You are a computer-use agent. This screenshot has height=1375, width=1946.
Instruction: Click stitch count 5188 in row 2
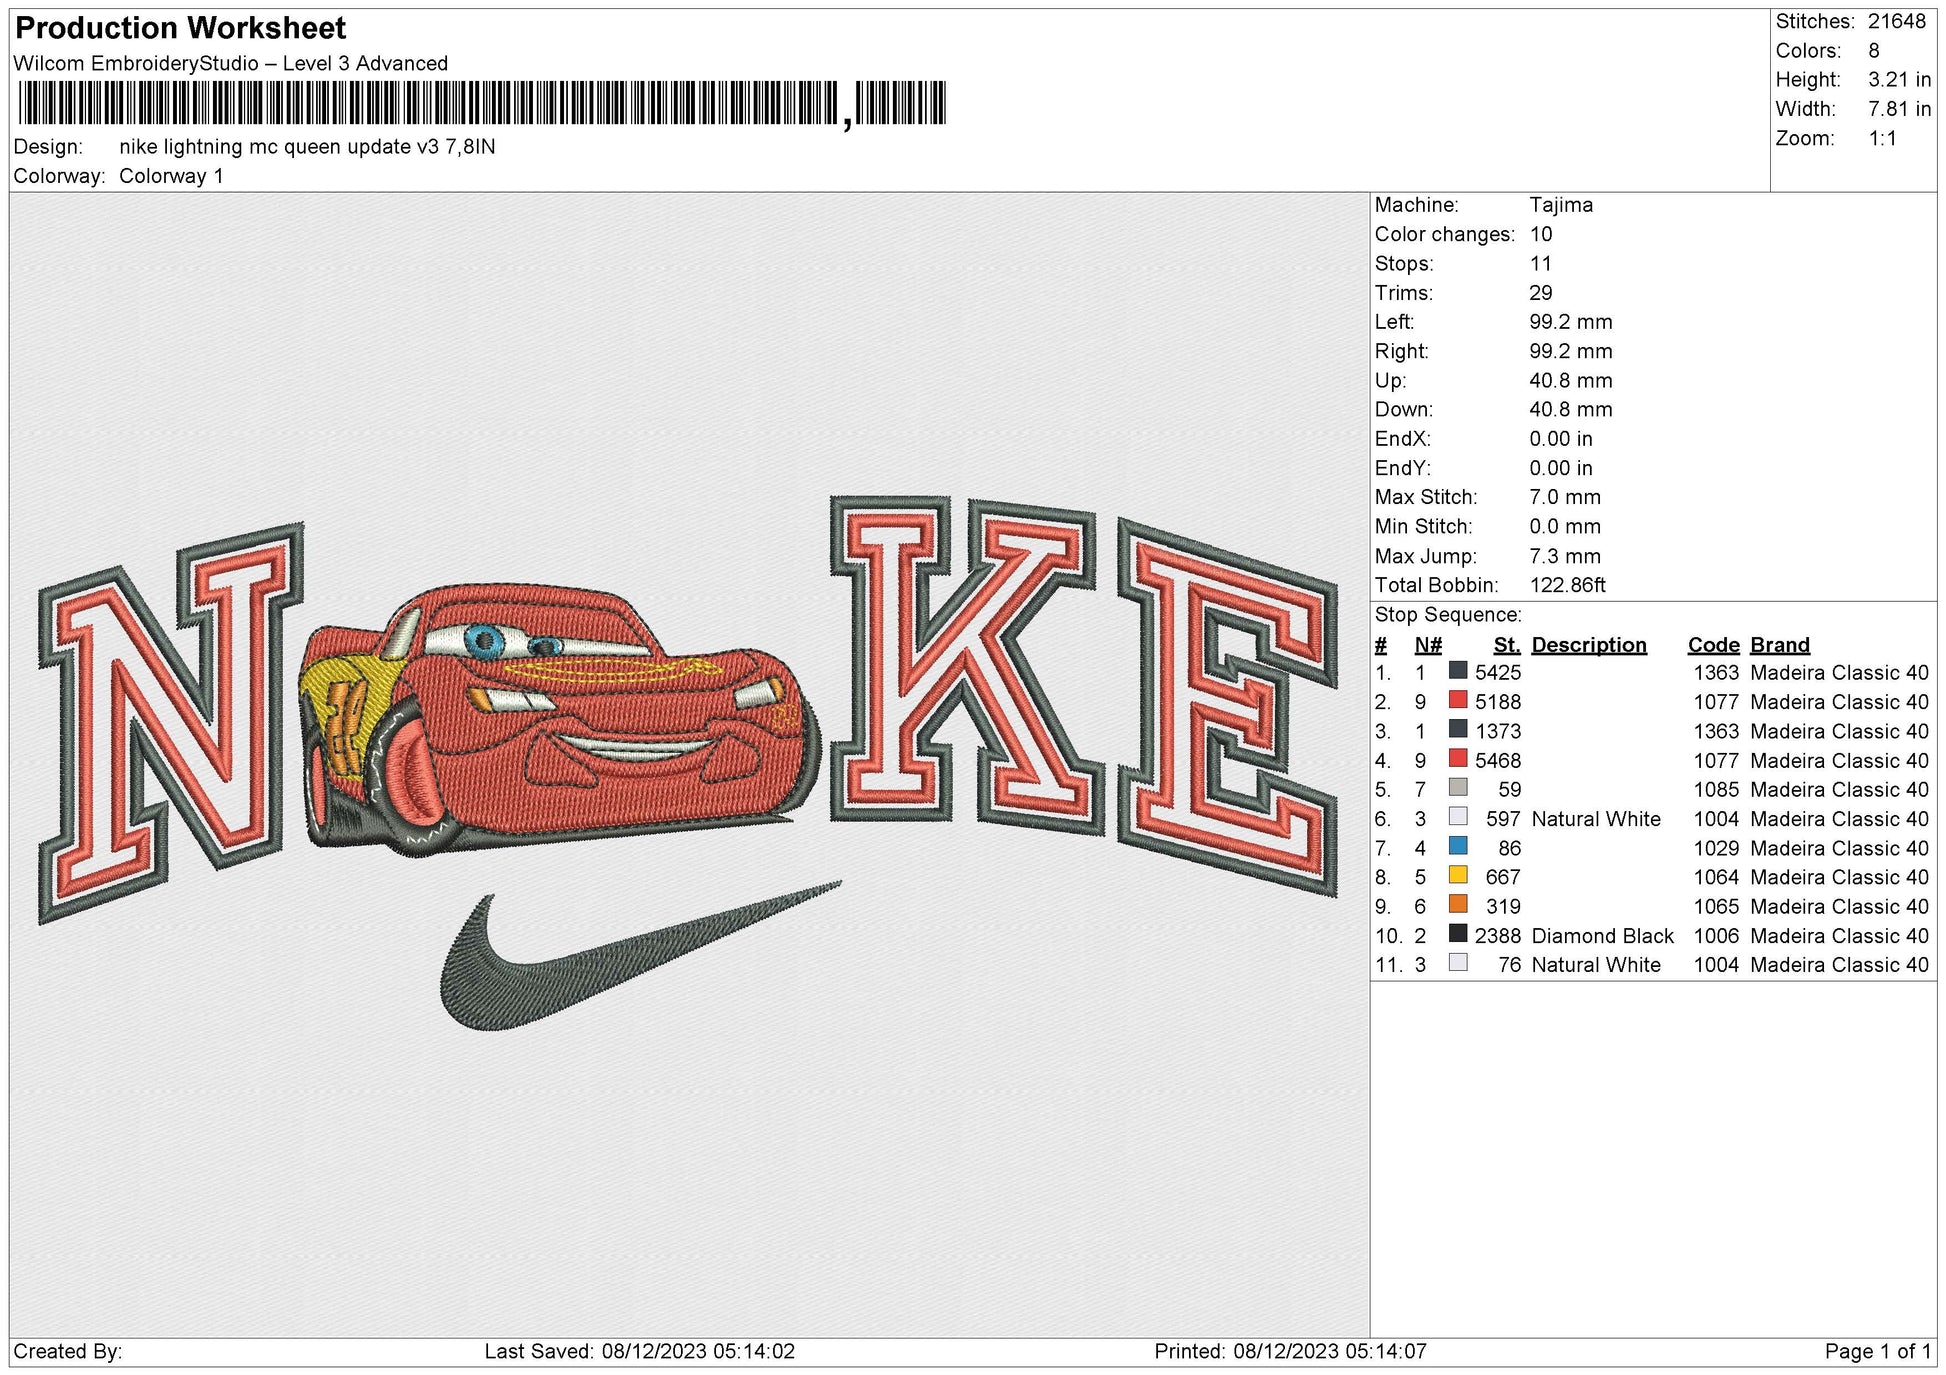(x=1498, y=702)
